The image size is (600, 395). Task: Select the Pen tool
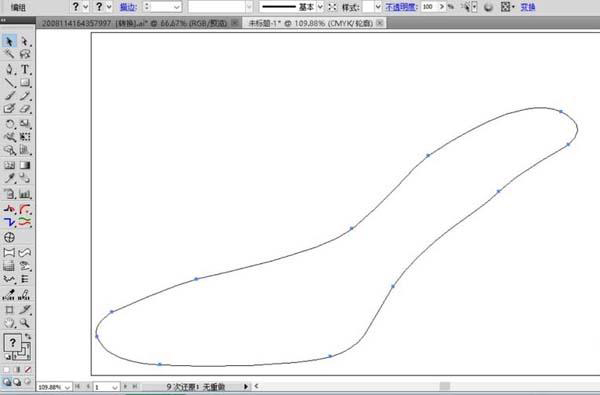10,69
